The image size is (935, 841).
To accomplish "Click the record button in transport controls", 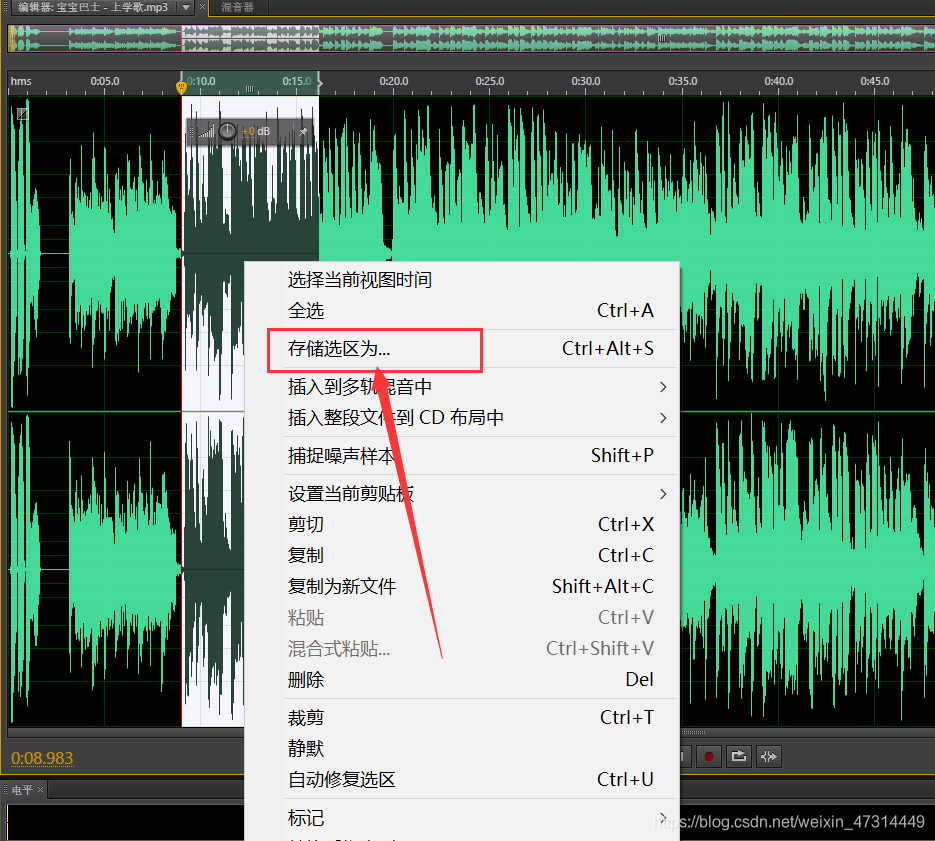I will (709, 757).
